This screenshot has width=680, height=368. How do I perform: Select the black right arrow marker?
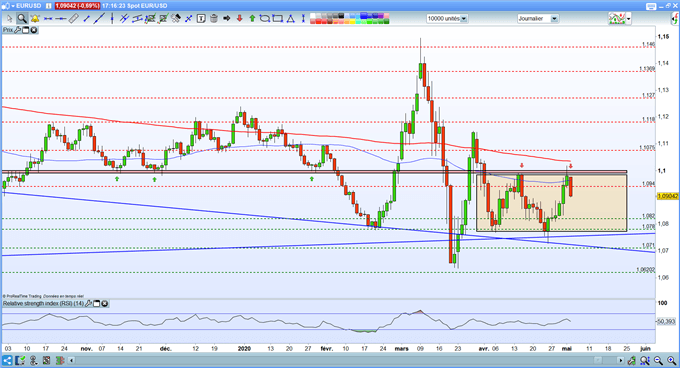point(226,19)
